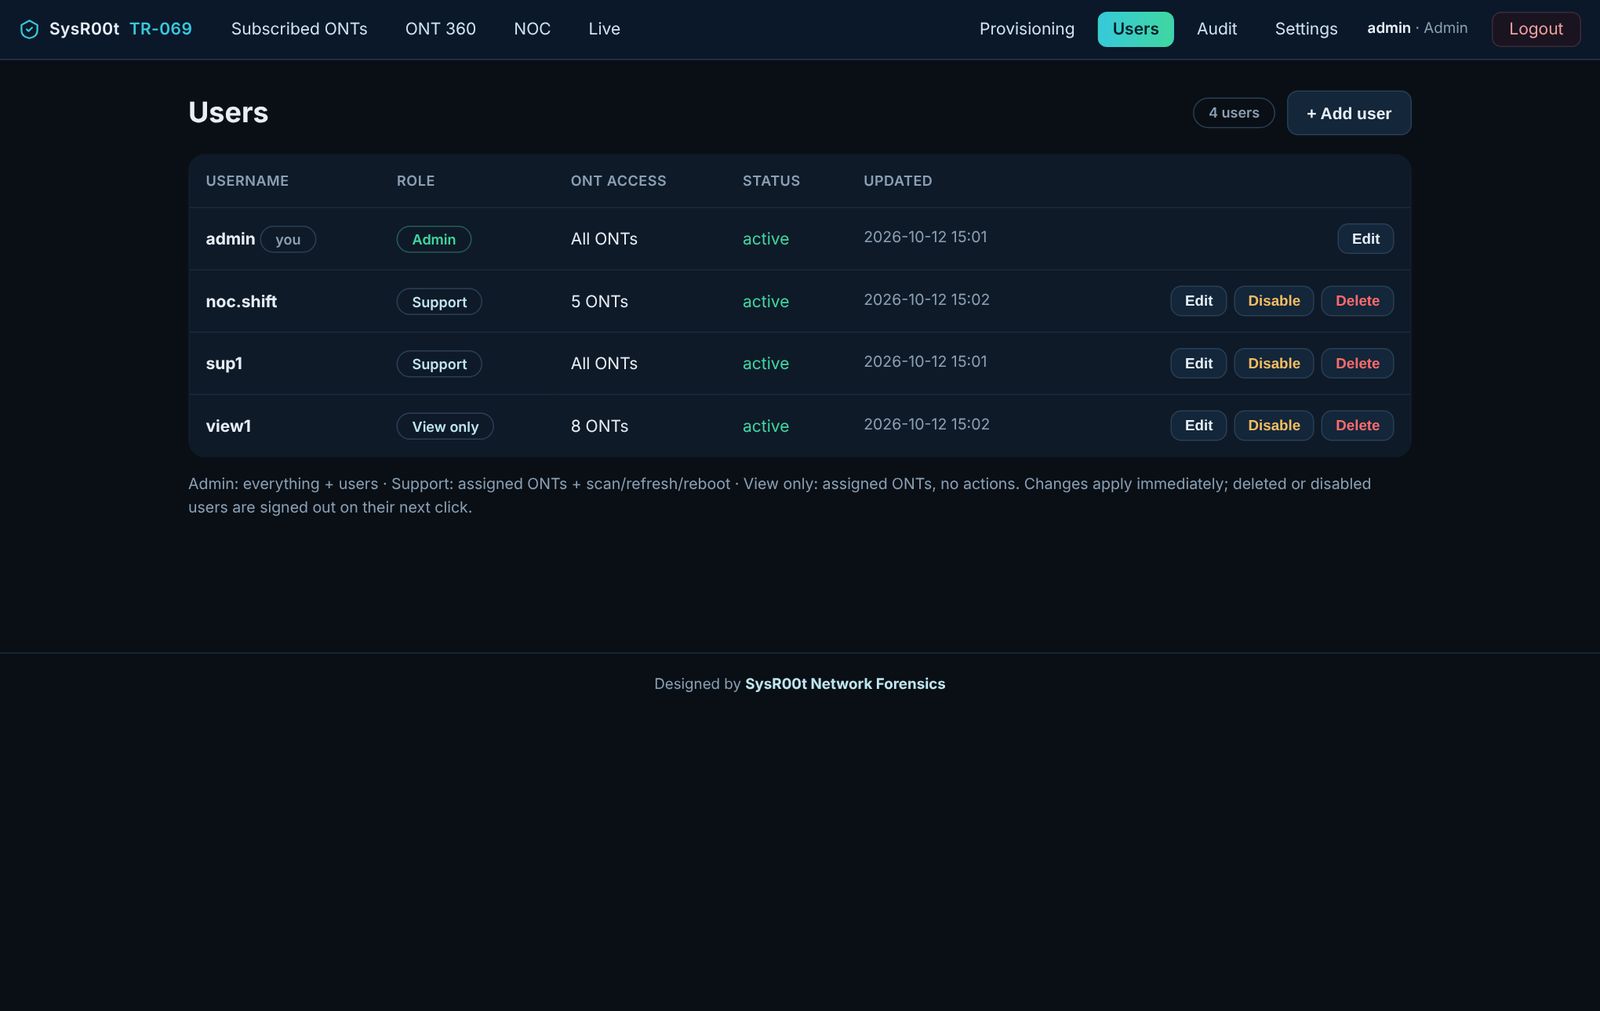Click the Support role badge for sup1
The image size is (1600, 1011).
tap(439, 364)
